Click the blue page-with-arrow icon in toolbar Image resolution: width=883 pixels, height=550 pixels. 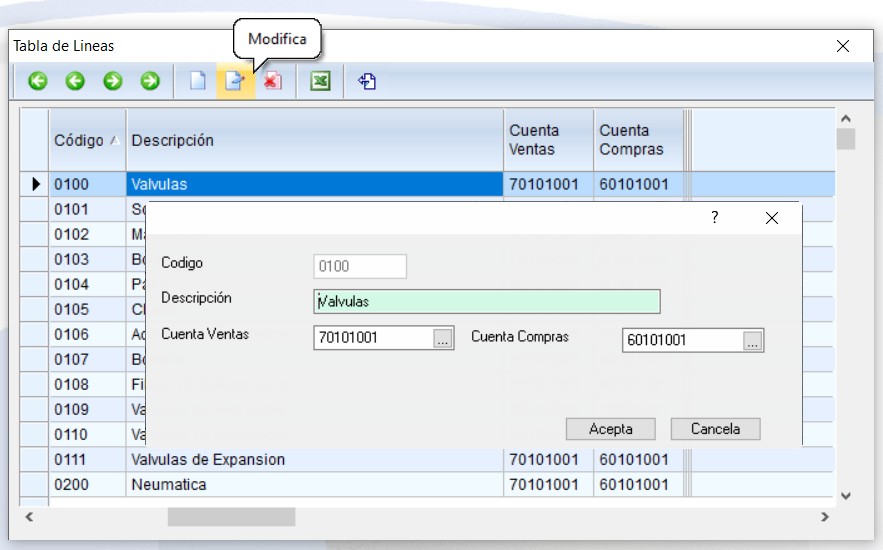[367, 82]
